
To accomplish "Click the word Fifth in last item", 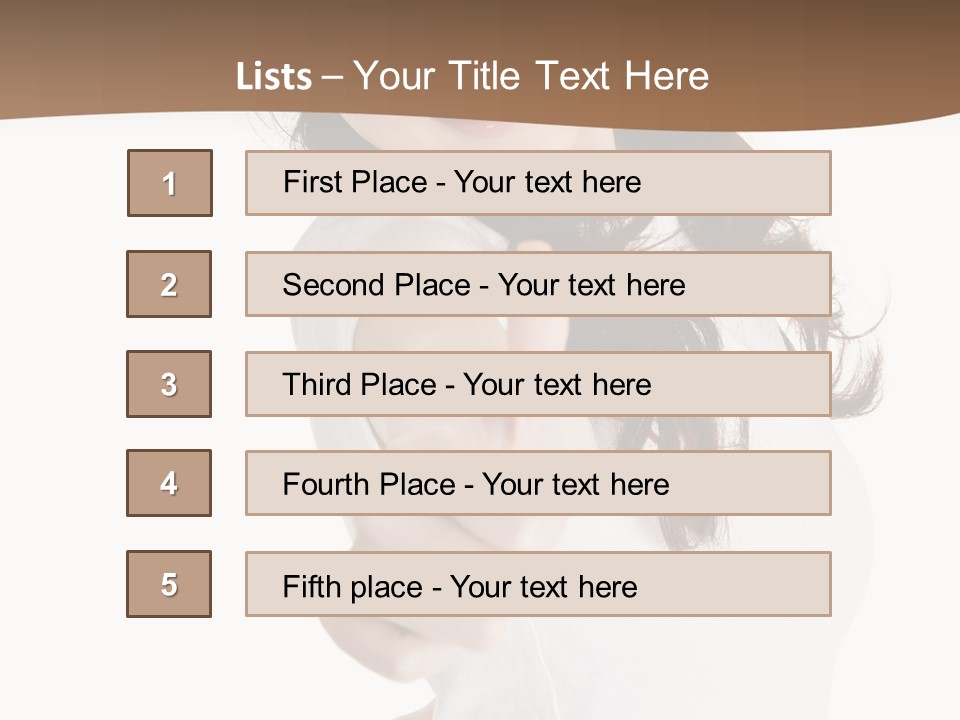I will (x=313, y=586).
